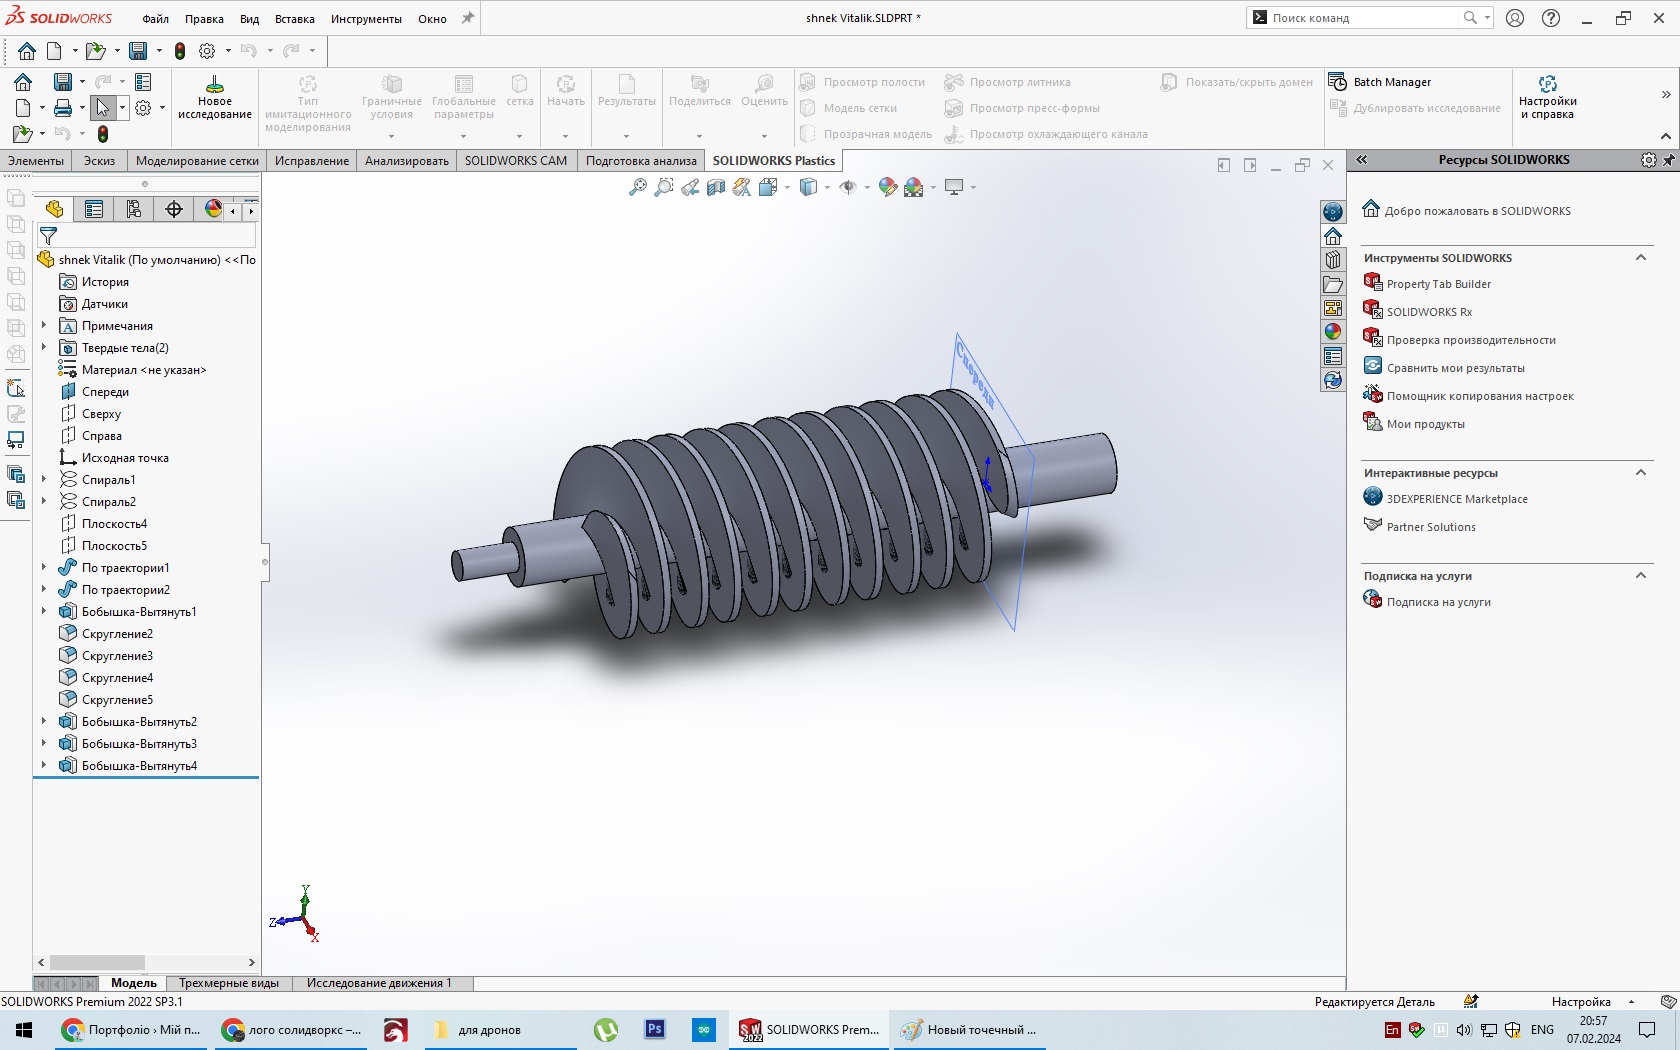1680x1050 pixels.
Task: Open Photoshop from the taskbar
Action: pos(655,1029)
